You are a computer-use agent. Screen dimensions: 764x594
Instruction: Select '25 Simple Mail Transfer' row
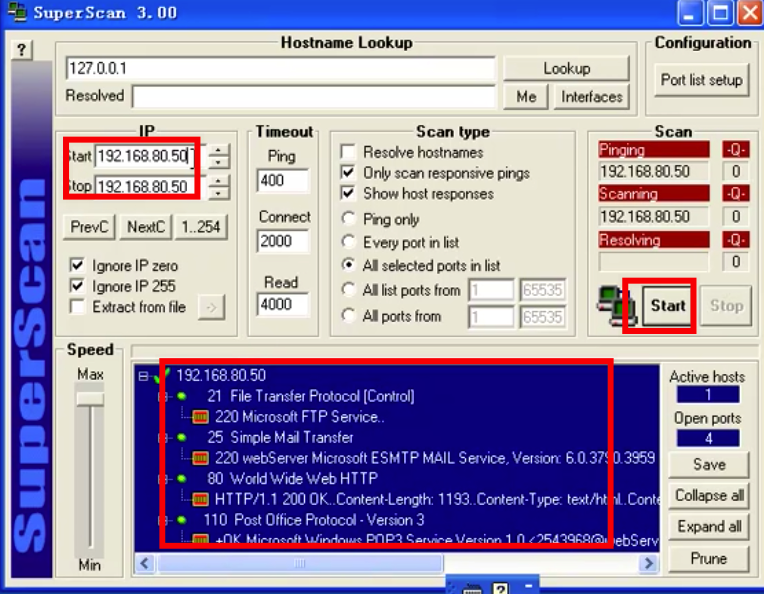(280, 438)
